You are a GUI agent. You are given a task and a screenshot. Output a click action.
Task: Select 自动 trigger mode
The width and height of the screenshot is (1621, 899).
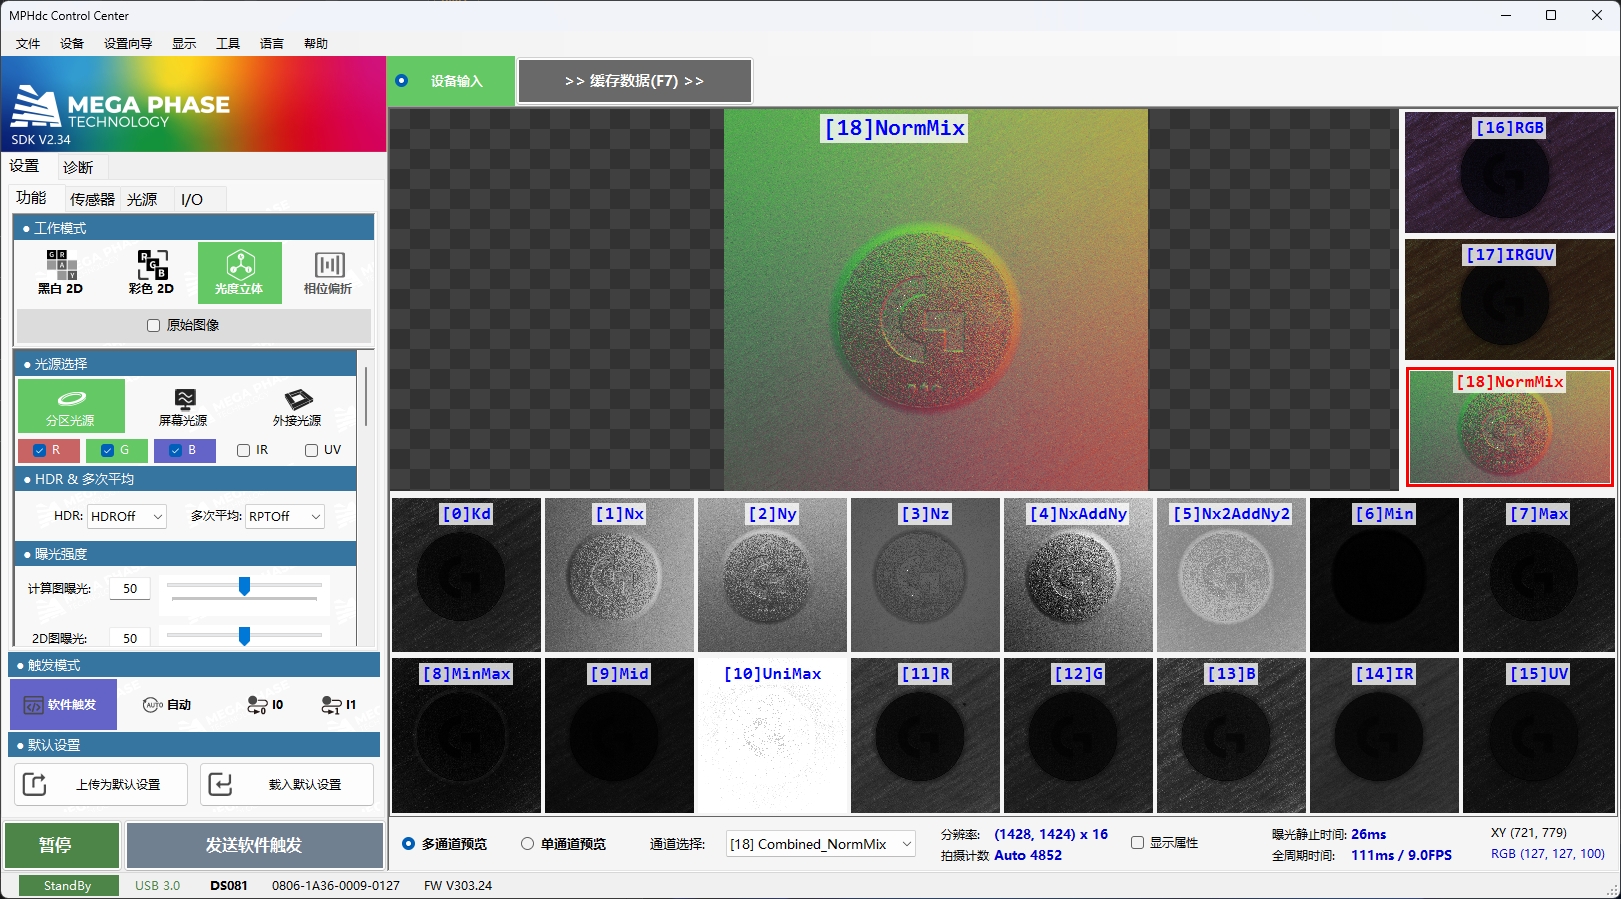(167, 704)
